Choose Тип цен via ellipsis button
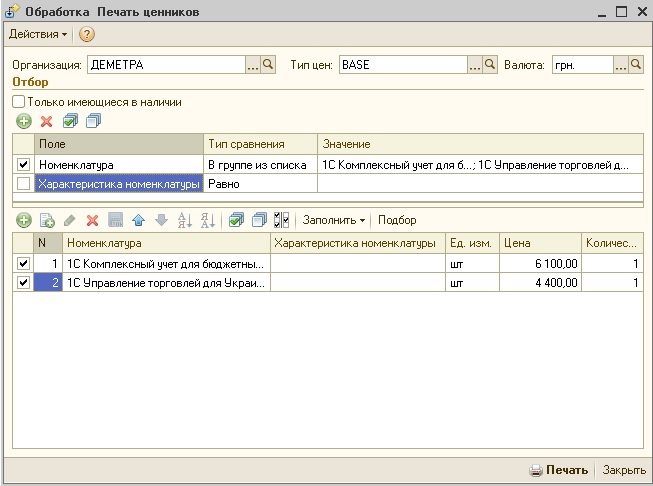The height and width of the screenshot is (486, 653). click(x=475, y=65)
